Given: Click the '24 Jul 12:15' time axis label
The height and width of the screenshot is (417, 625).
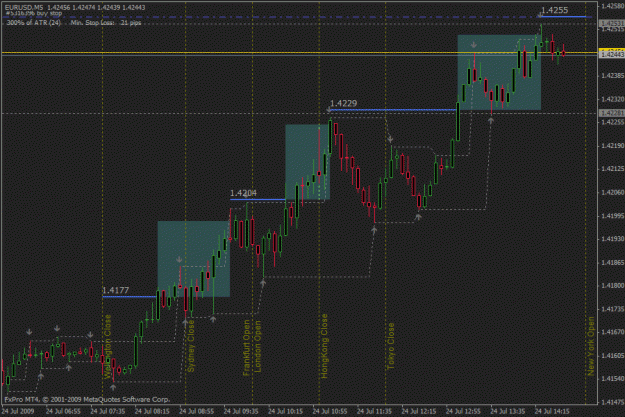Looking at the screenshot, I should click(x=419, y=411).
